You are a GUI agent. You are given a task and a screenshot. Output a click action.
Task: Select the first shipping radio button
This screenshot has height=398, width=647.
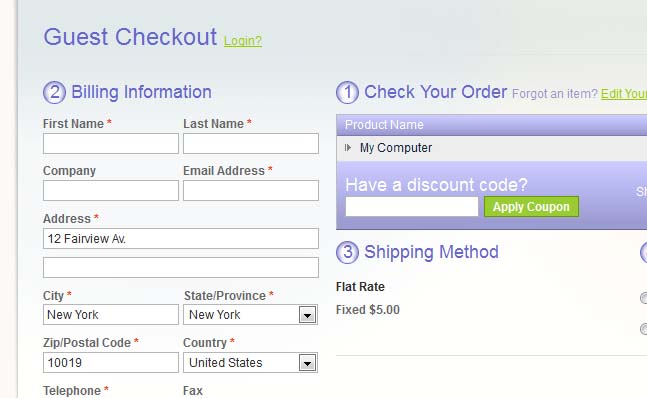pyautogui.click(x=644, y=298)
